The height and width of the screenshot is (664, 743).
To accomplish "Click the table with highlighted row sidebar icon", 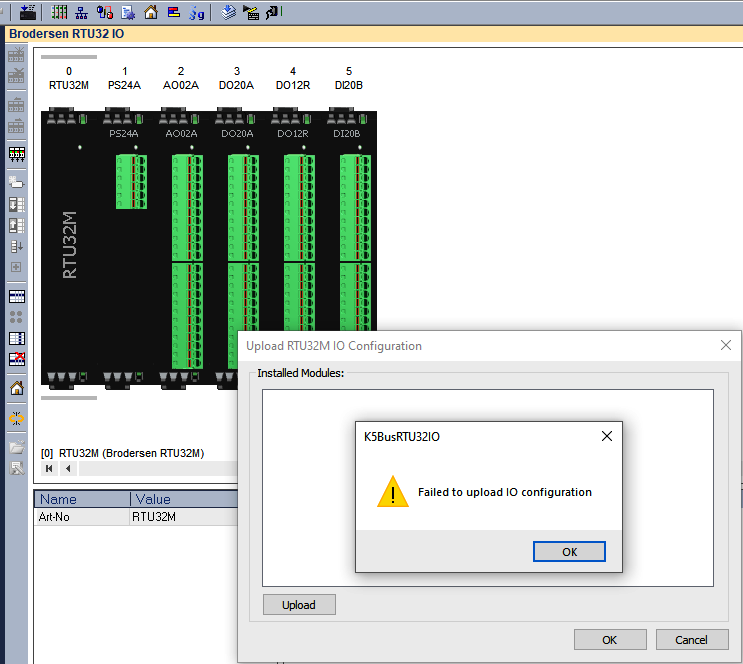I will (17, 297).
